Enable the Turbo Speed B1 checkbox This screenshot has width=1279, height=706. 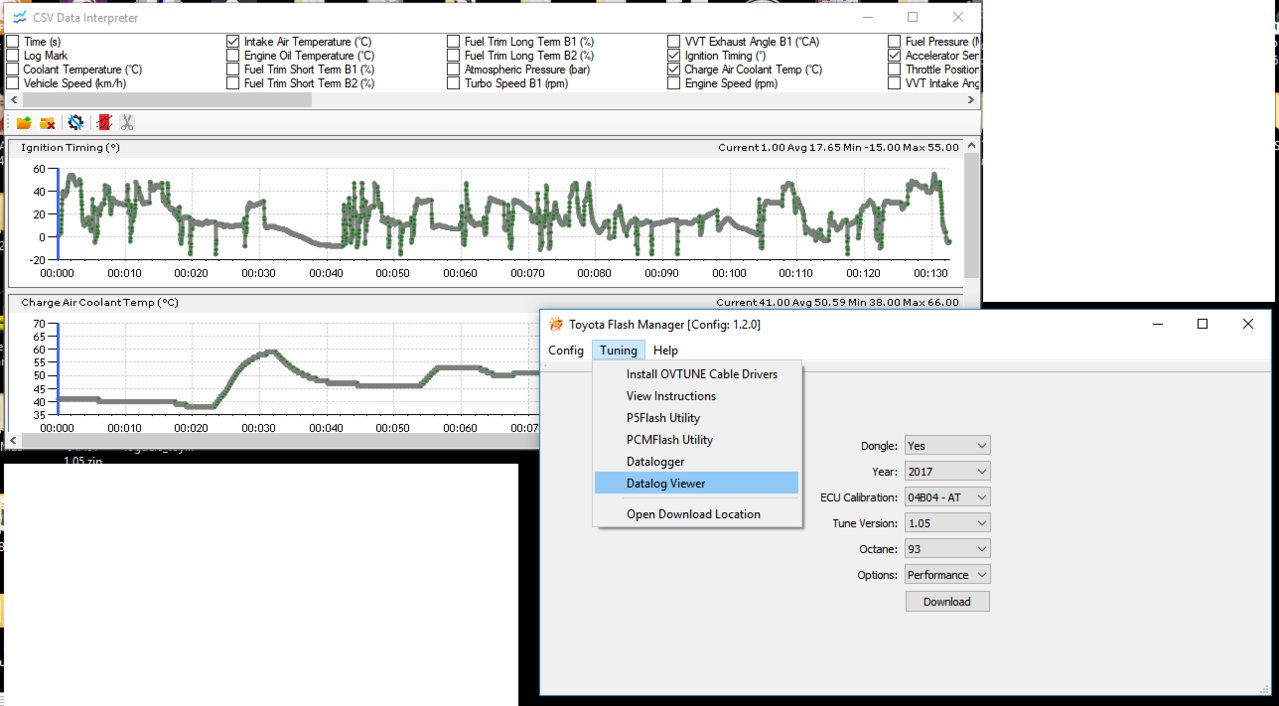[x=454, y=84]
